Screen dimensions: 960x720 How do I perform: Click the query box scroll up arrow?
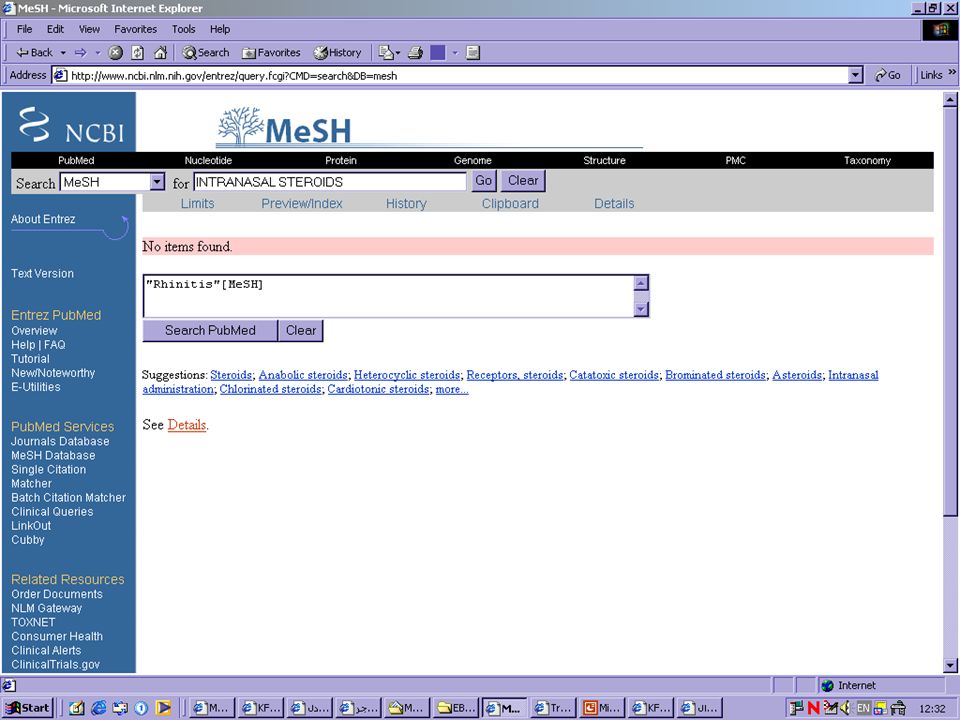pyautogui.click(x=640, y=283)
